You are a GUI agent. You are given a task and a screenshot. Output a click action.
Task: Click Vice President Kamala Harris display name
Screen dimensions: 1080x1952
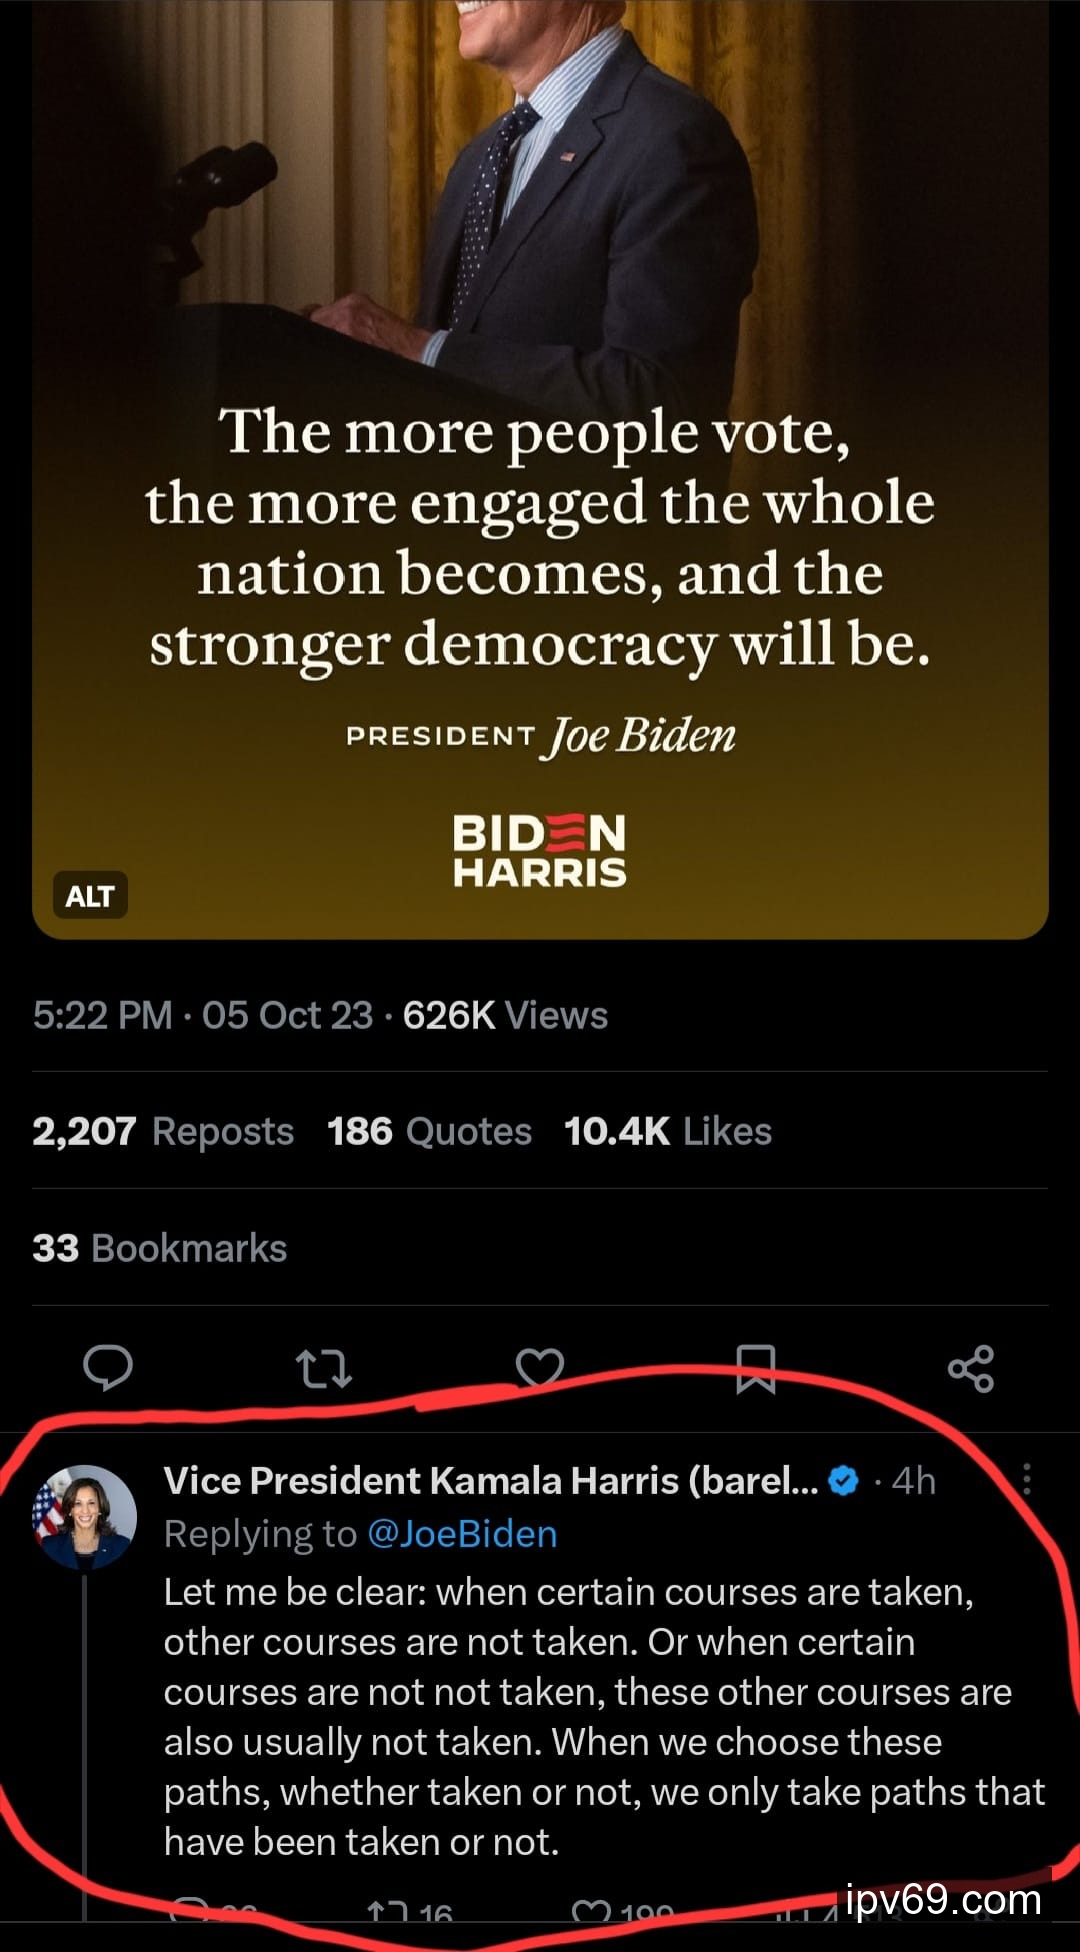click(x=490, y=1481)
